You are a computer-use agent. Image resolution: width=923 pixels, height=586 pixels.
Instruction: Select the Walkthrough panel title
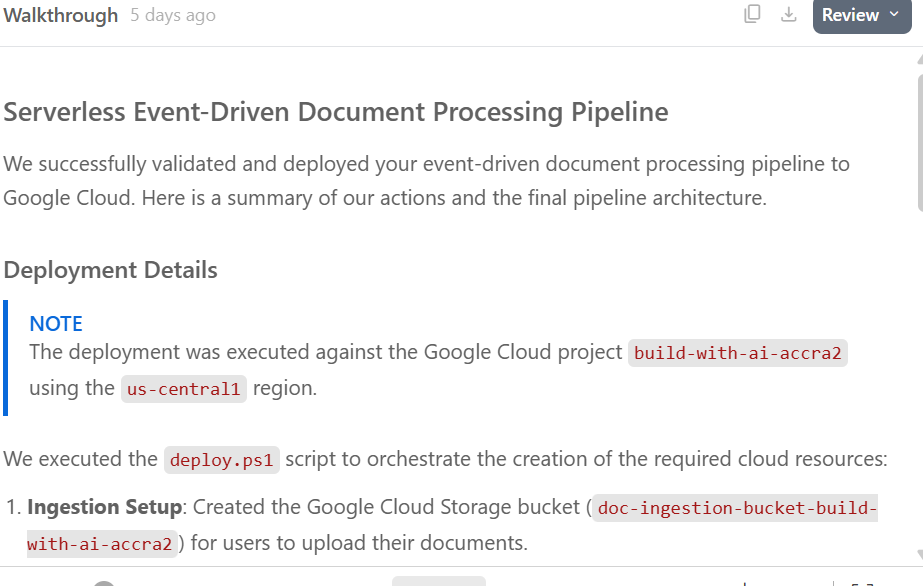tap(61, 15)
